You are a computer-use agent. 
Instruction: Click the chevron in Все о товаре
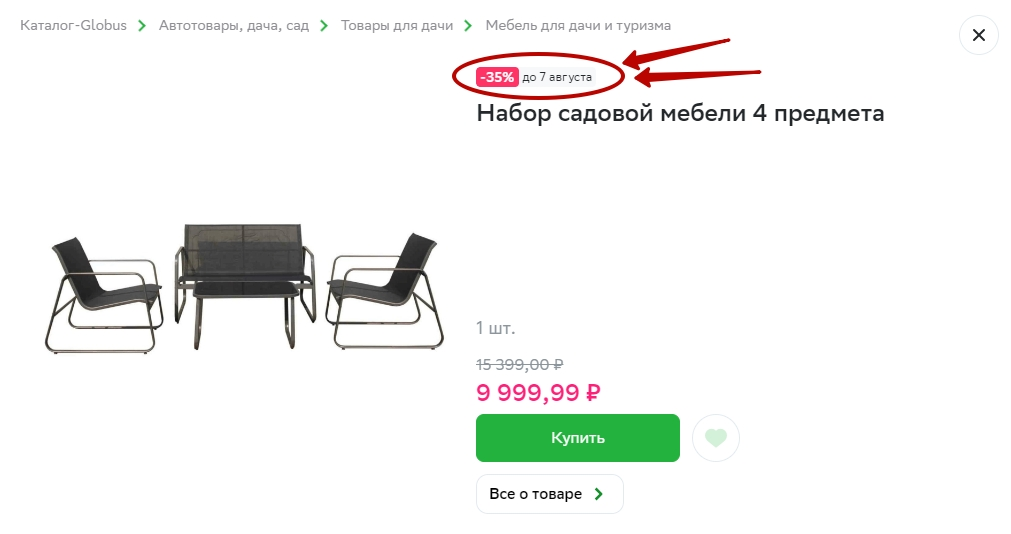599,494
